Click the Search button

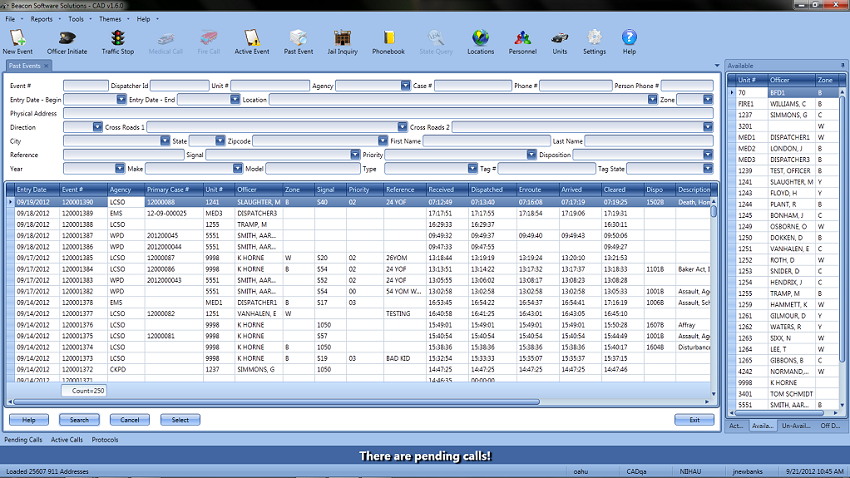[79, 420]
